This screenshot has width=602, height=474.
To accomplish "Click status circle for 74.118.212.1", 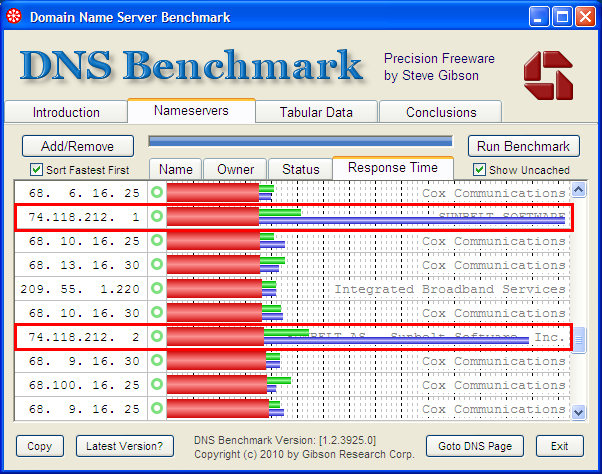I will (x=157, y=216).
